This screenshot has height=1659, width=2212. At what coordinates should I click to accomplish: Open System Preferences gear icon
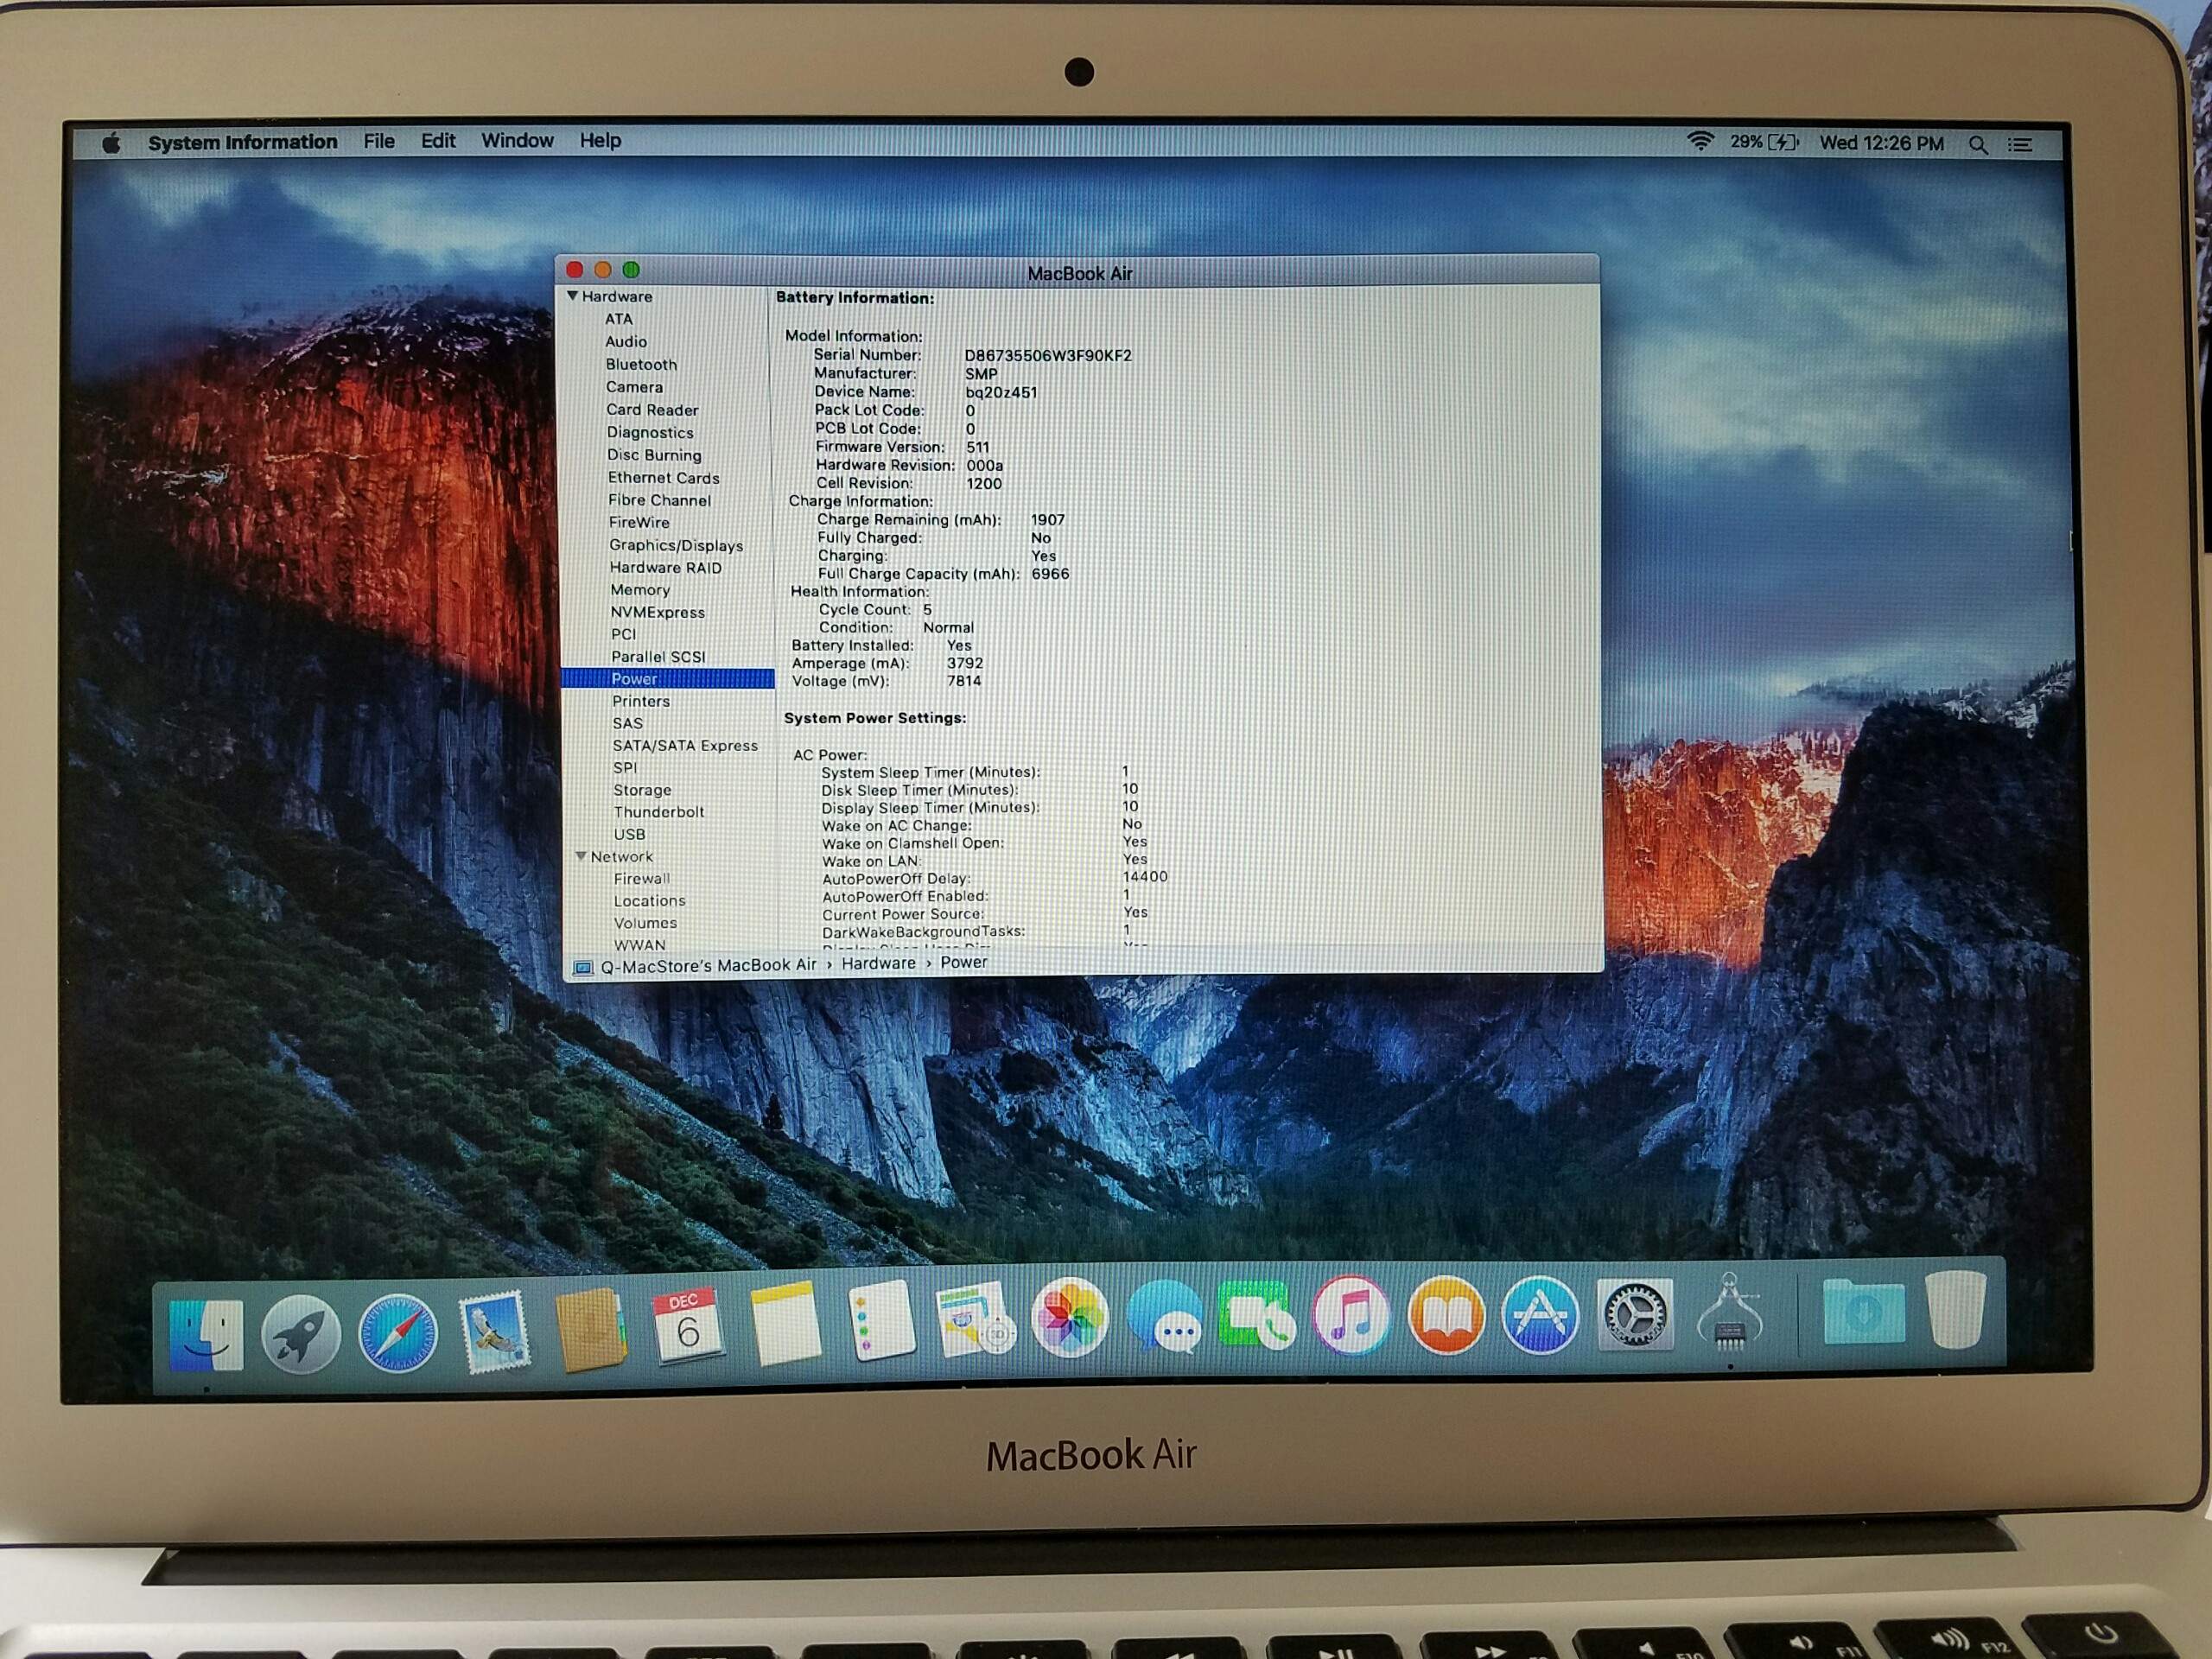click(1635, 1316)
